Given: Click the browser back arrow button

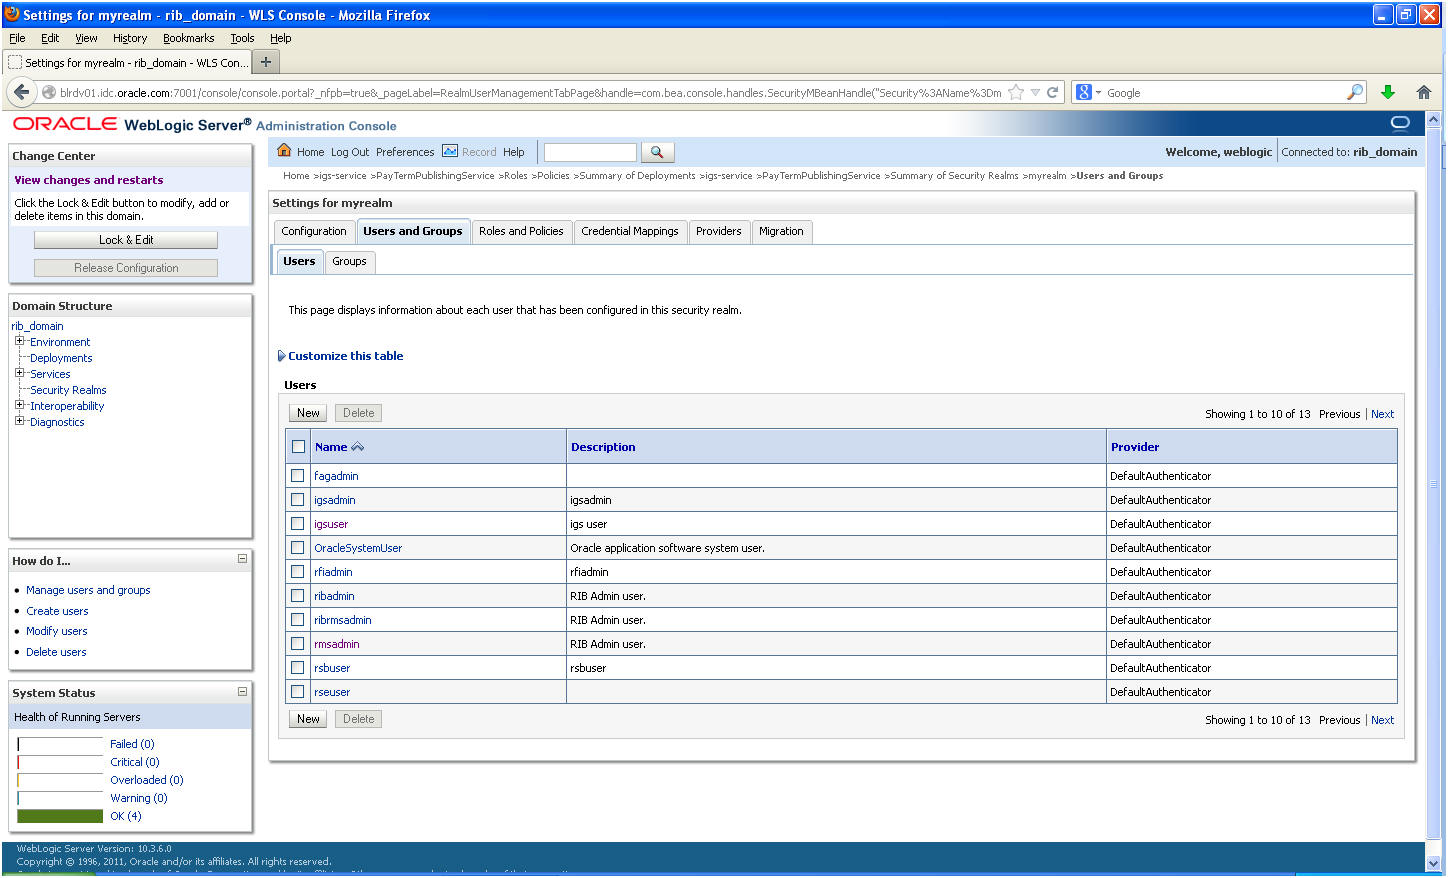Looking at the screenshot, I should point(22,92).
